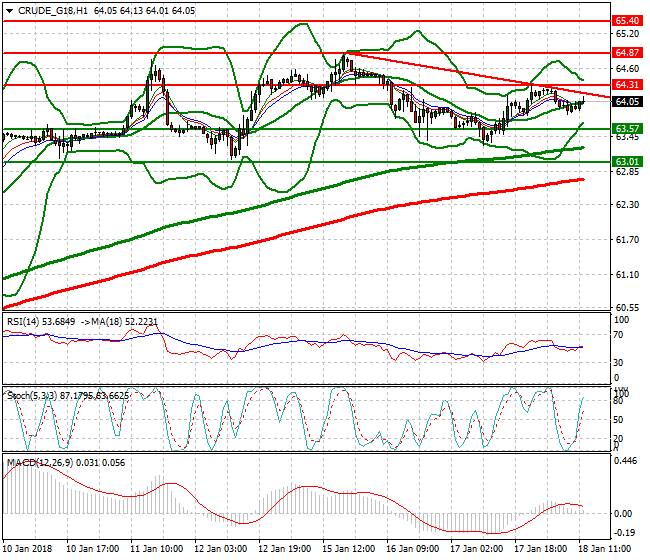The image size is (650, 560).
Task: Click the 63.57 green support label
Action: point(628,128)
